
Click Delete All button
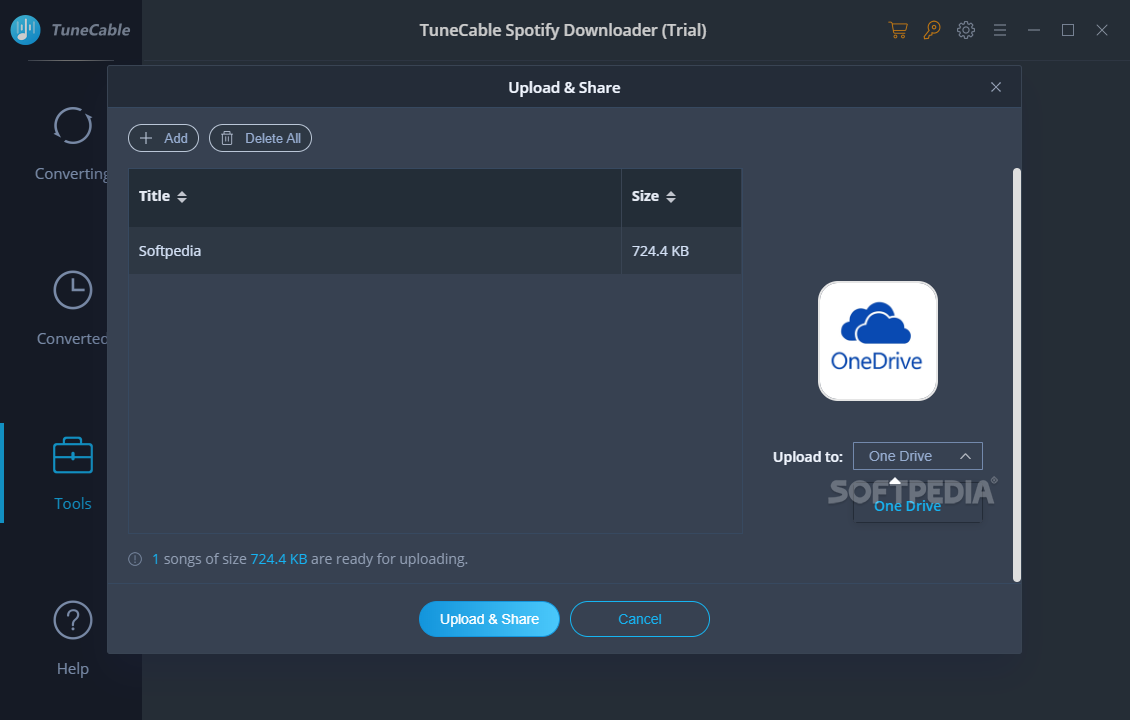click(260, 138)
